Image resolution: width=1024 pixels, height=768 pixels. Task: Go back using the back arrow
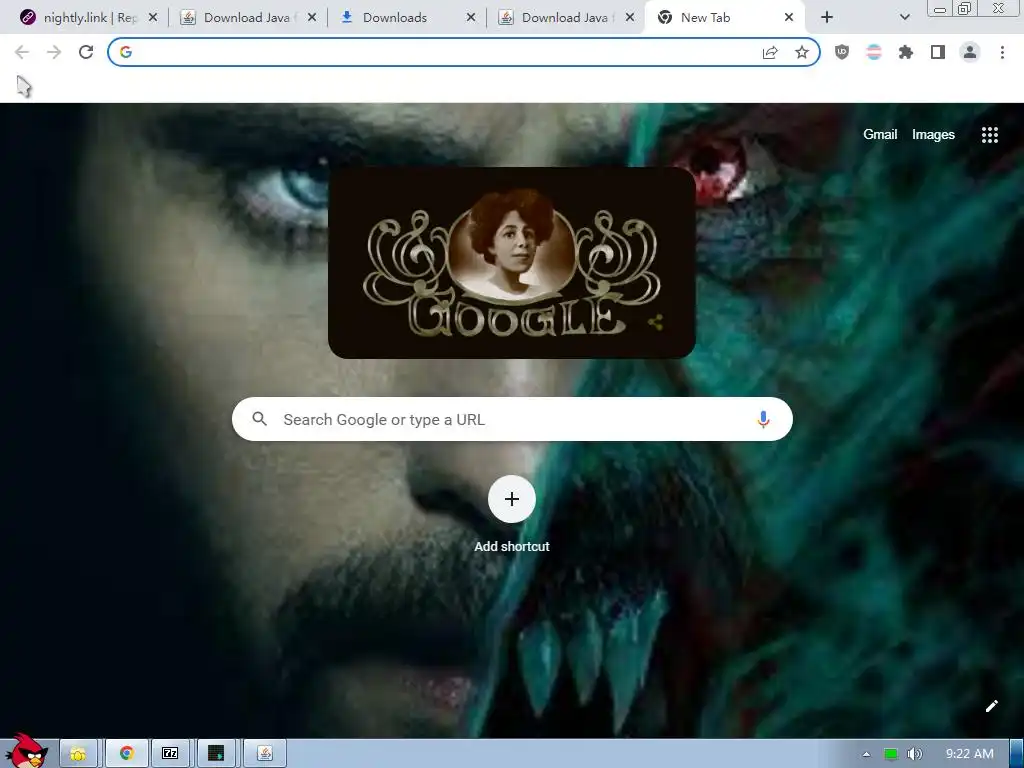(x=22, y=52)
